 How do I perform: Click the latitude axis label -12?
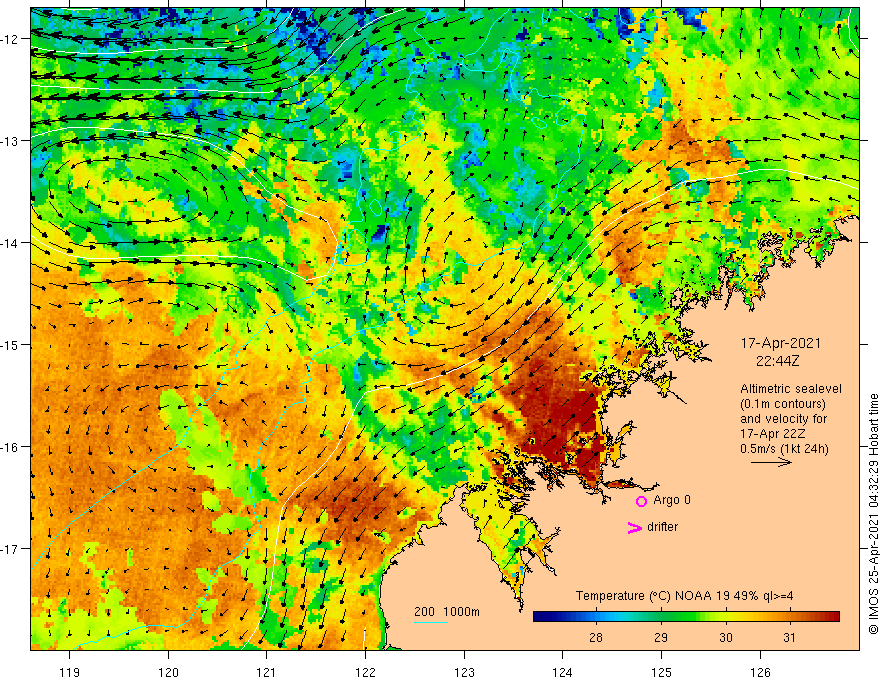click(x=10, y=39)
